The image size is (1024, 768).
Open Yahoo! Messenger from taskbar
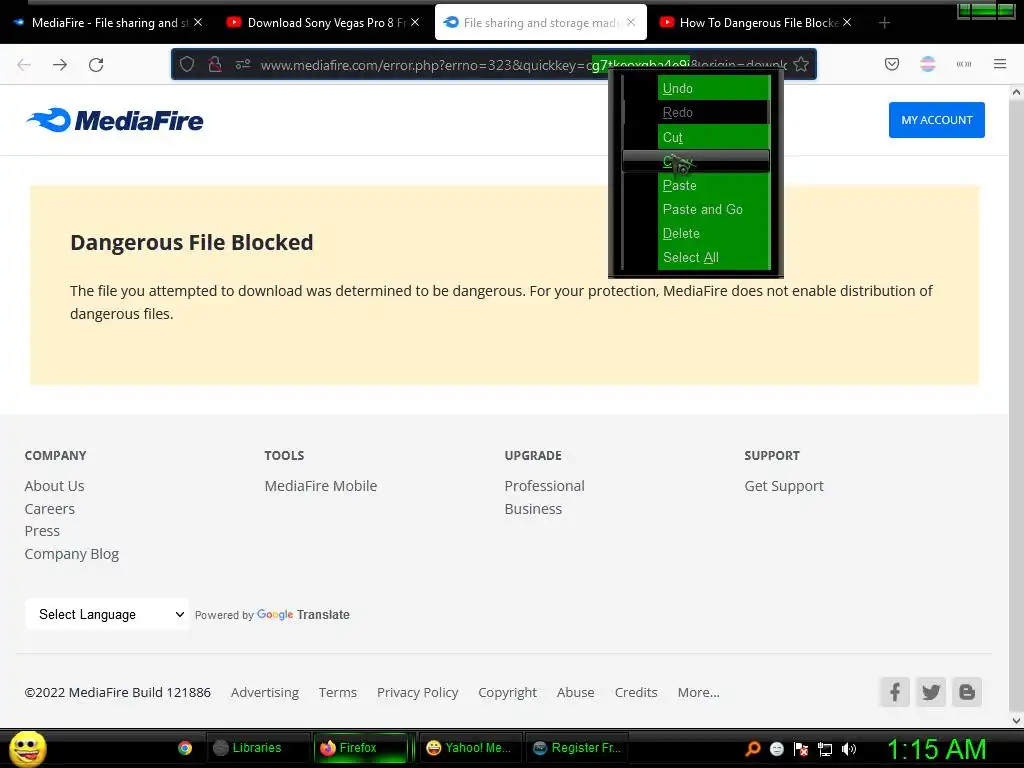point(469,748)
